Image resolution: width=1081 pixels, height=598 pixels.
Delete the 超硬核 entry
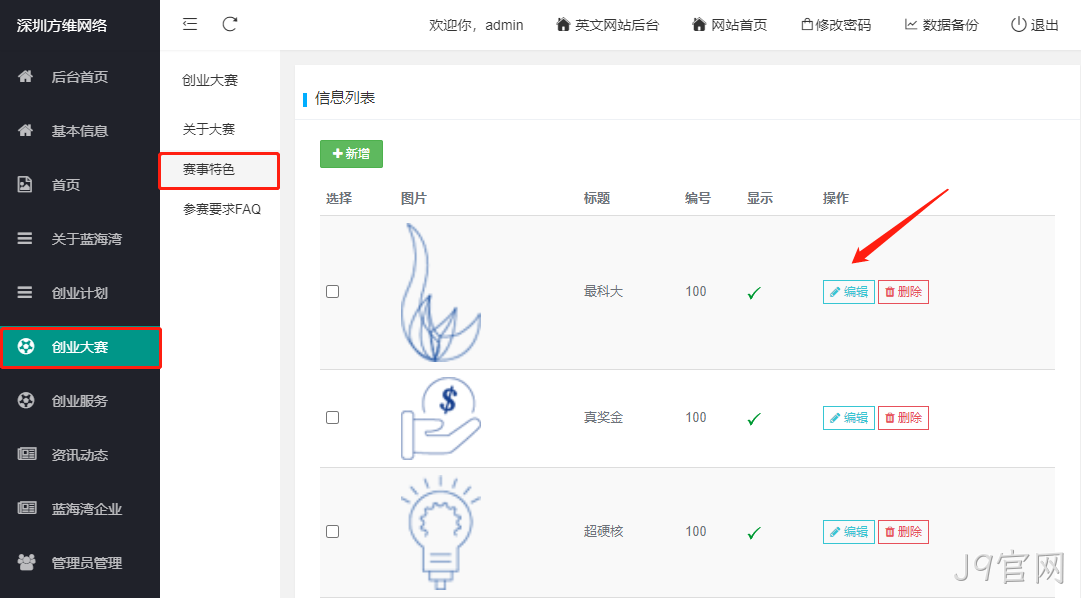(903, 532)
